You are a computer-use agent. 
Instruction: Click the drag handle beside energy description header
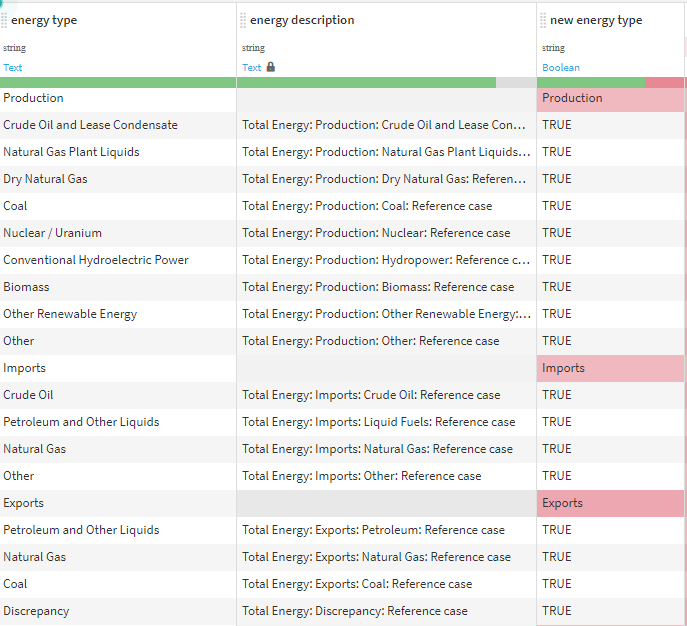(x=243, y=20)
